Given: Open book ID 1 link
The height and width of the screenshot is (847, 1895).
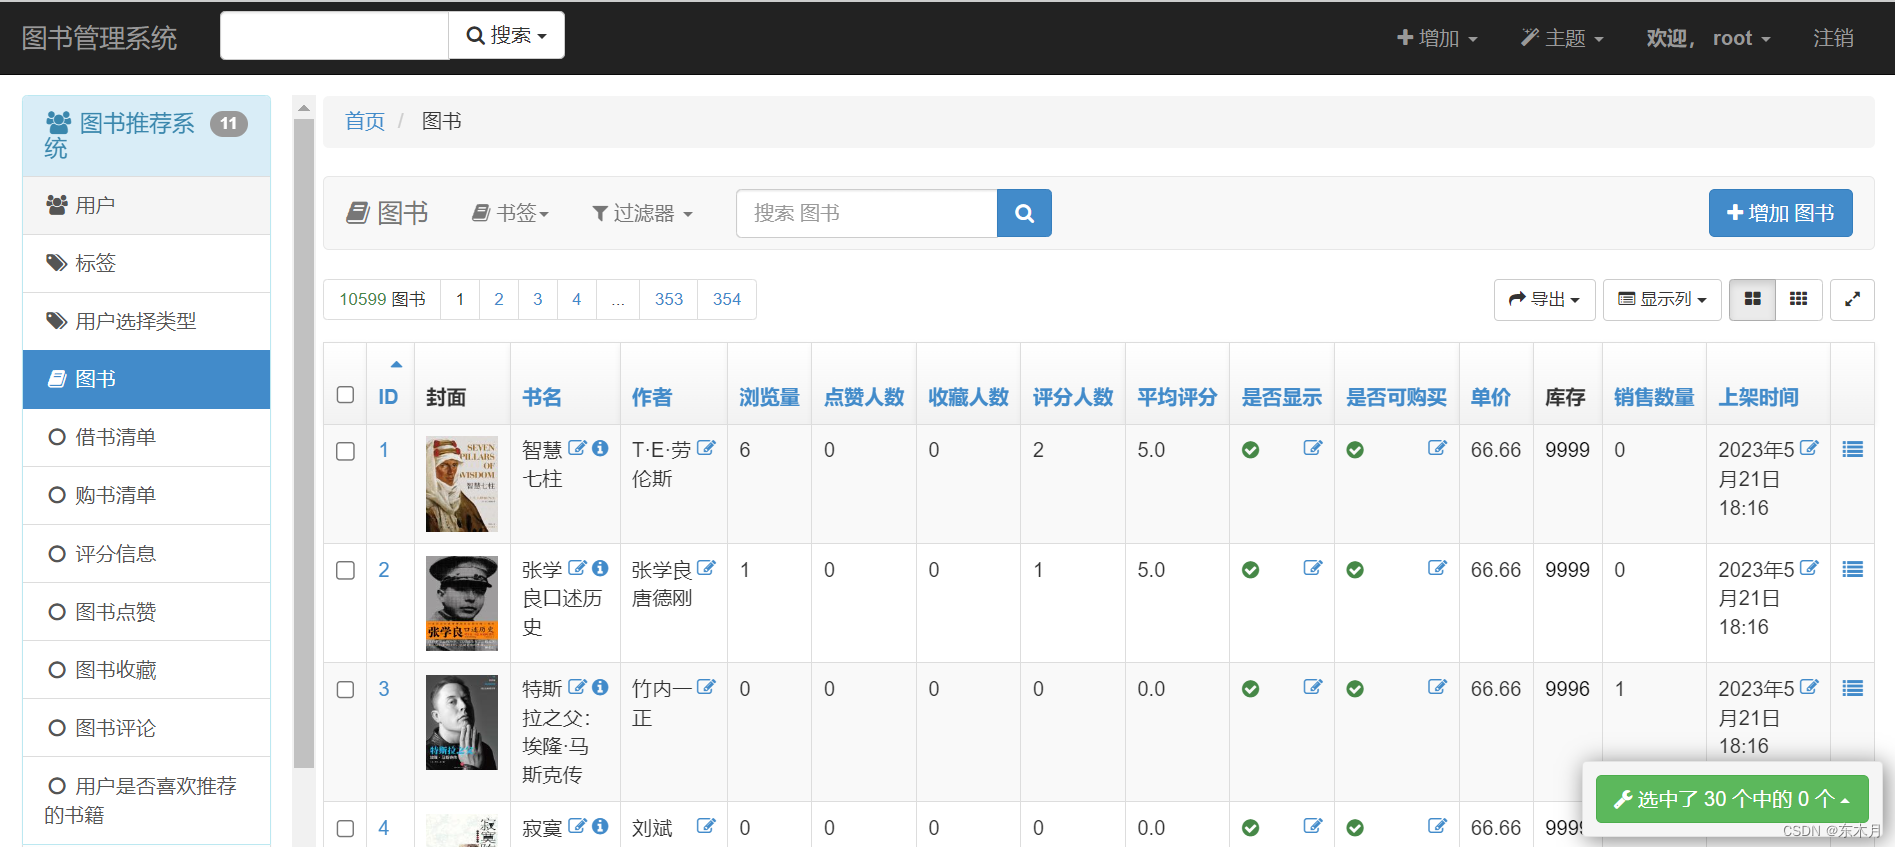Looking at the screenshot, I should pyautogui.click(x=384, y=450).
